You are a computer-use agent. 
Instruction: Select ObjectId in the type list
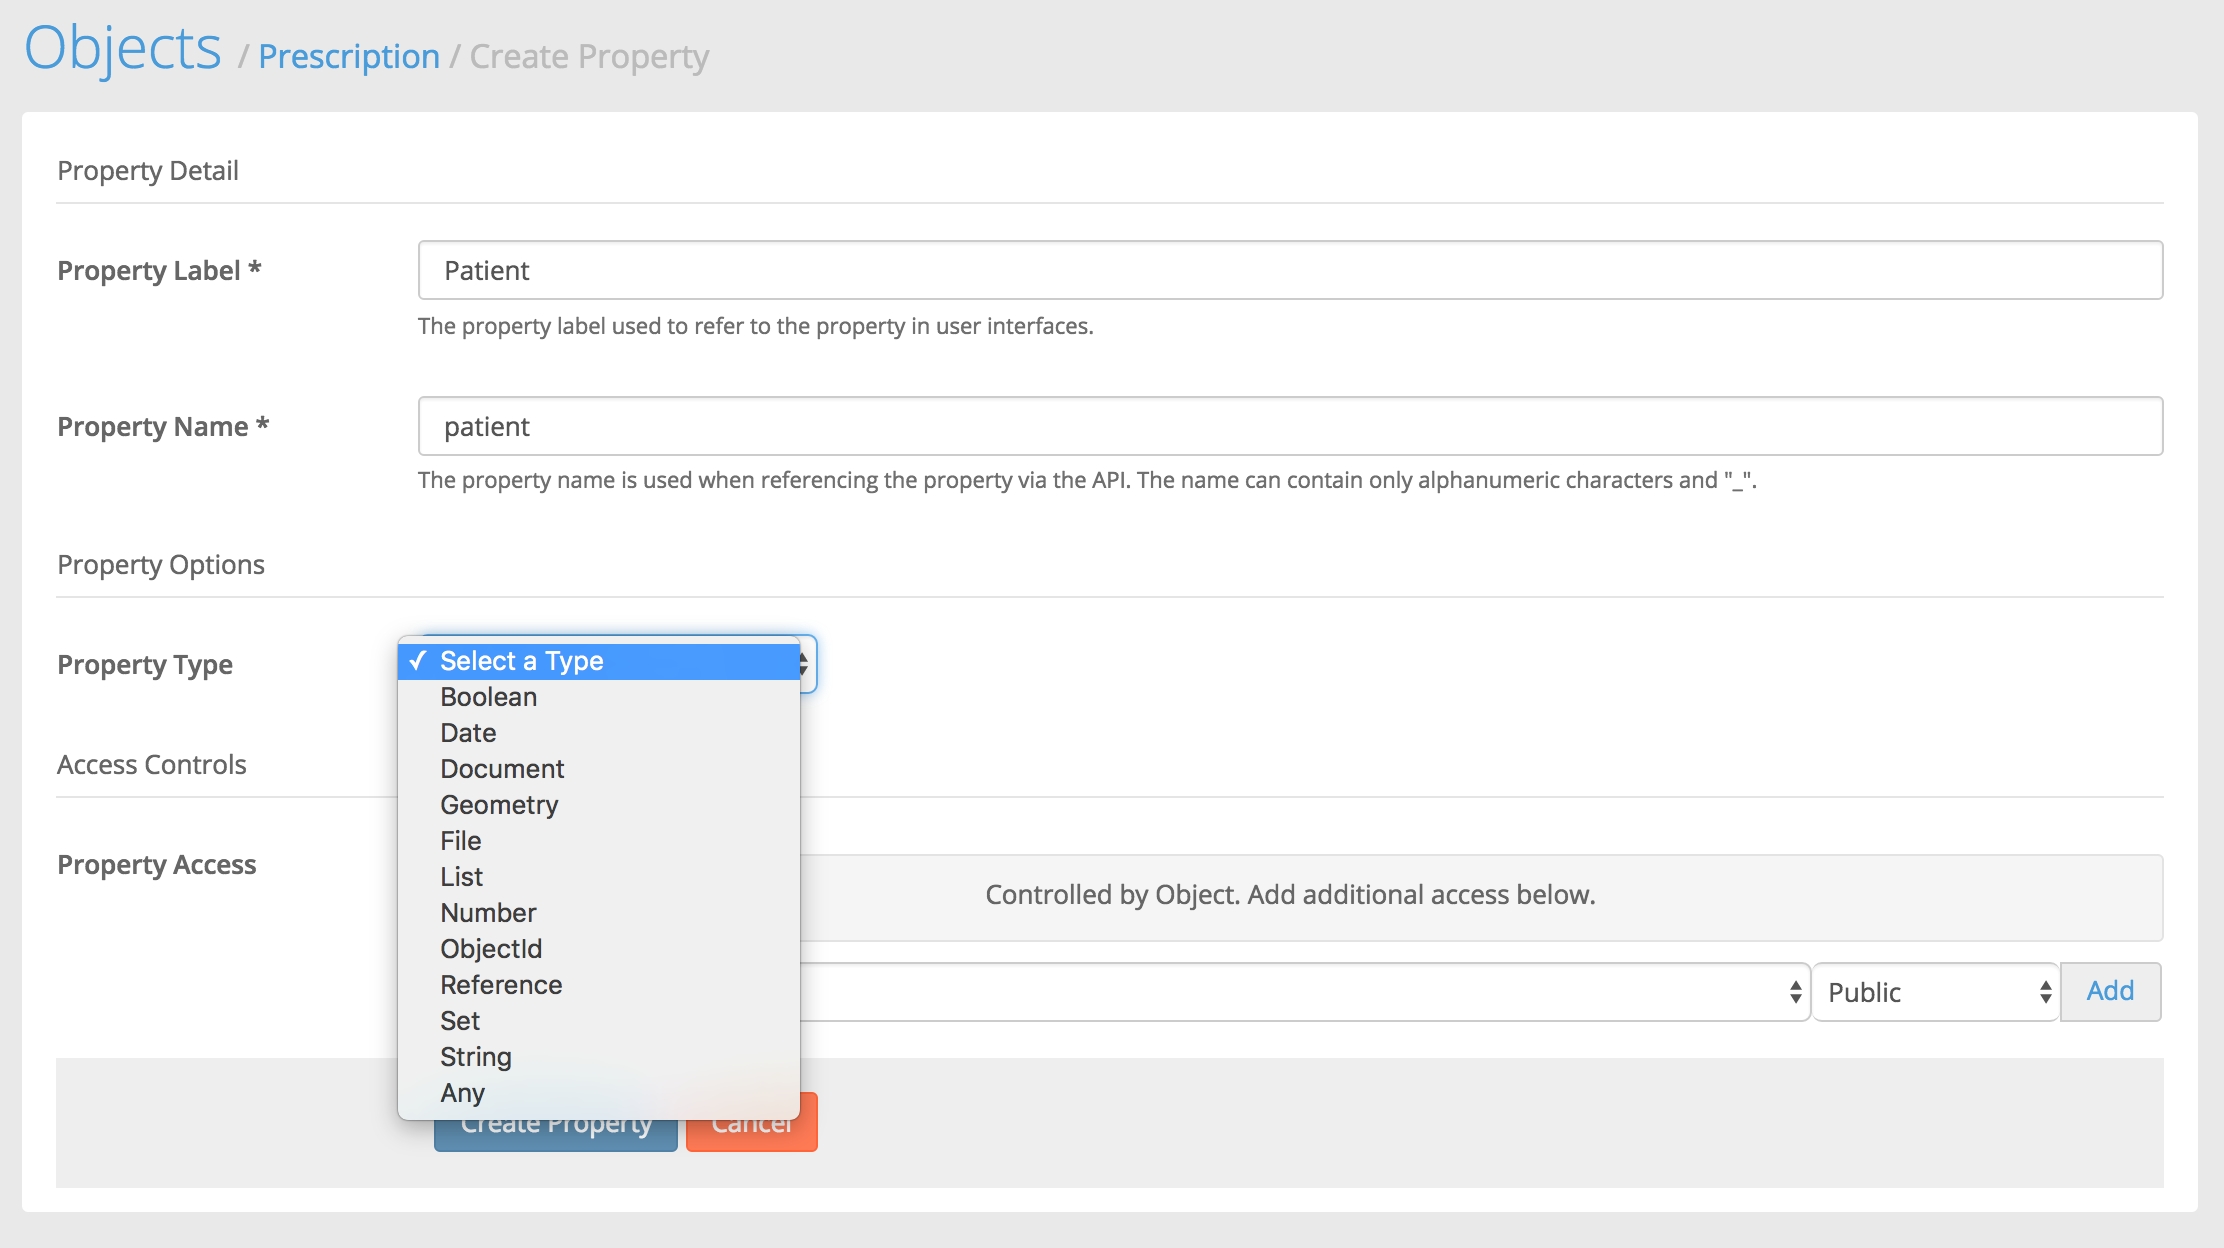(599, 949)
